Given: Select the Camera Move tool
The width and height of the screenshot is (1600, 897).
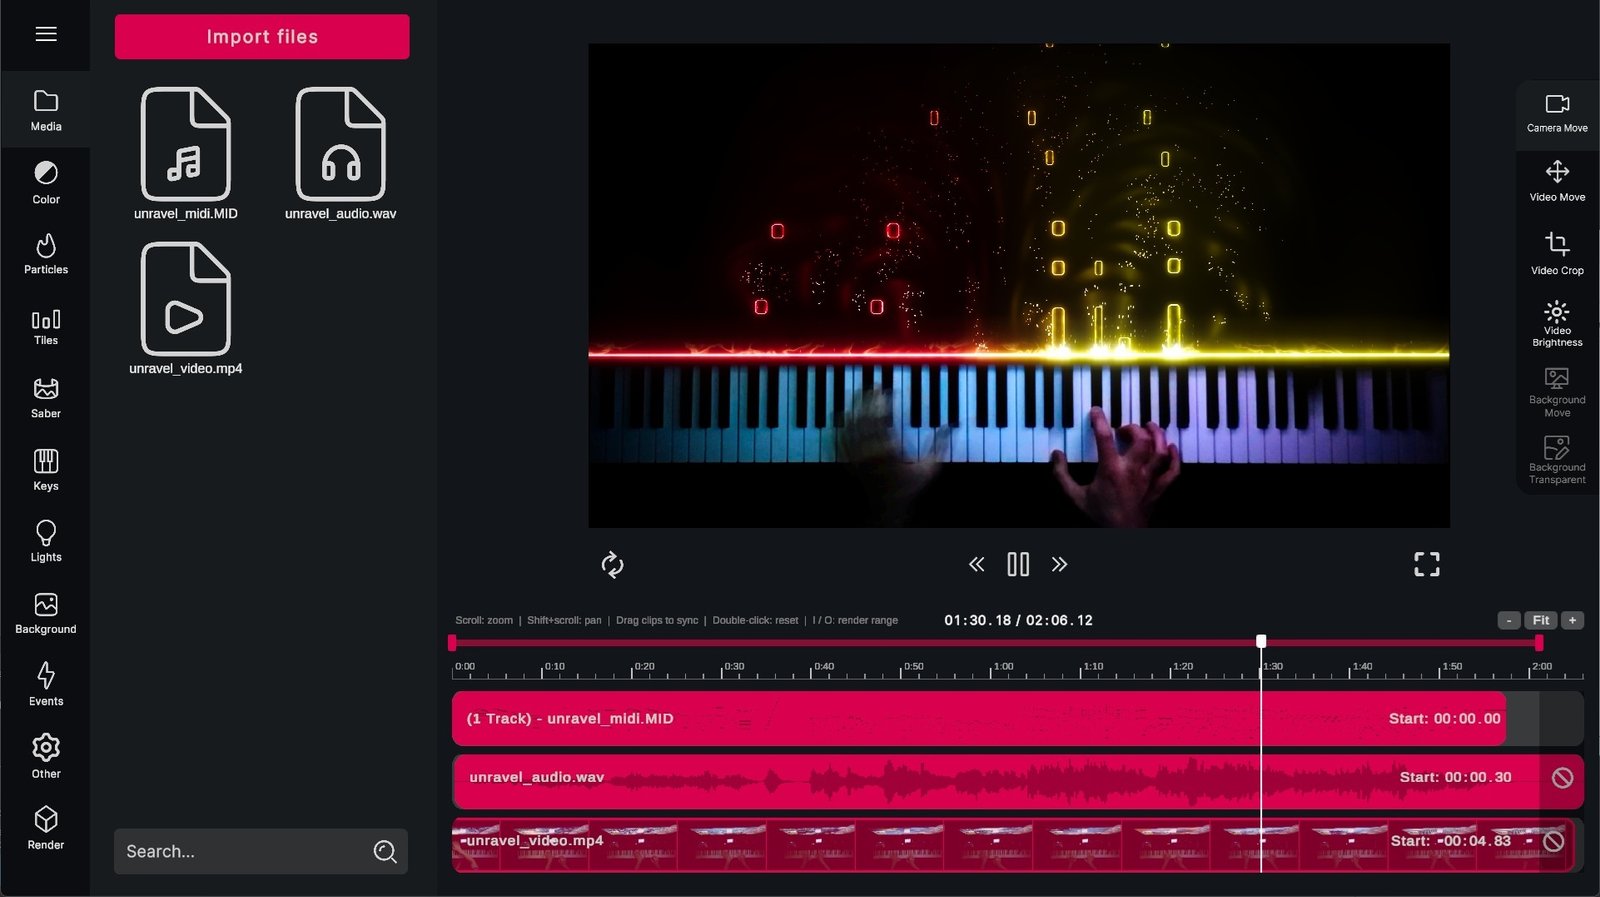Looking at the screenshot, I should click(1557, 114).
